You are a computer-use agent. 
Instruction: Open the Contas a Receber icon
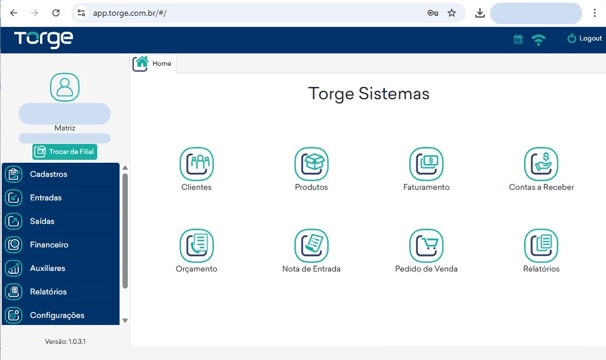541,164
